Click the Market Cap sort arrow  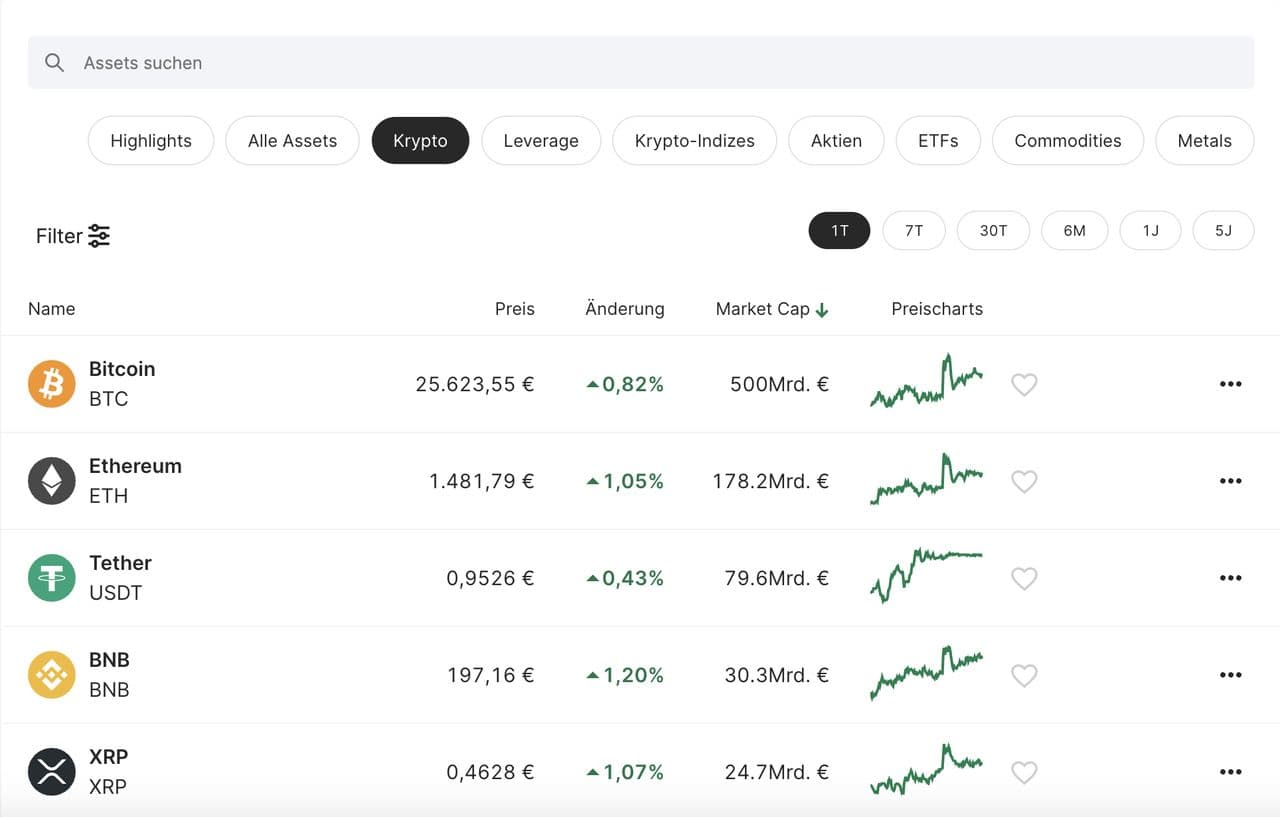click(x=822, y=310)
